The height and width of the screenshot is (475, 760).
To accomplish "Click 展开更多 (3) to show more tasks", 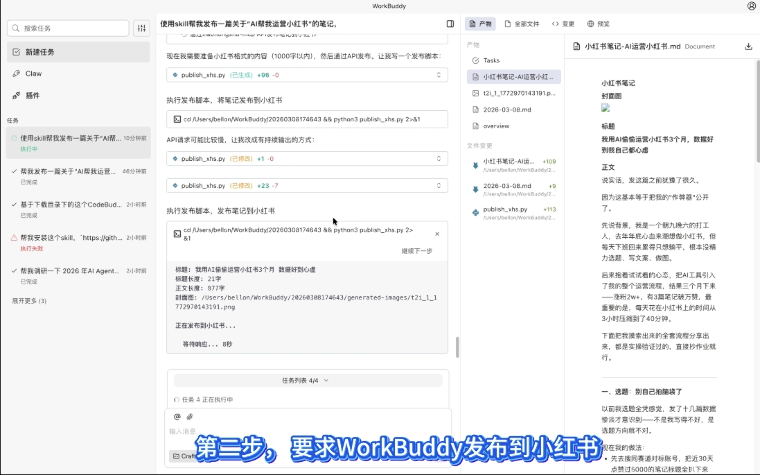I will point(29,301).
